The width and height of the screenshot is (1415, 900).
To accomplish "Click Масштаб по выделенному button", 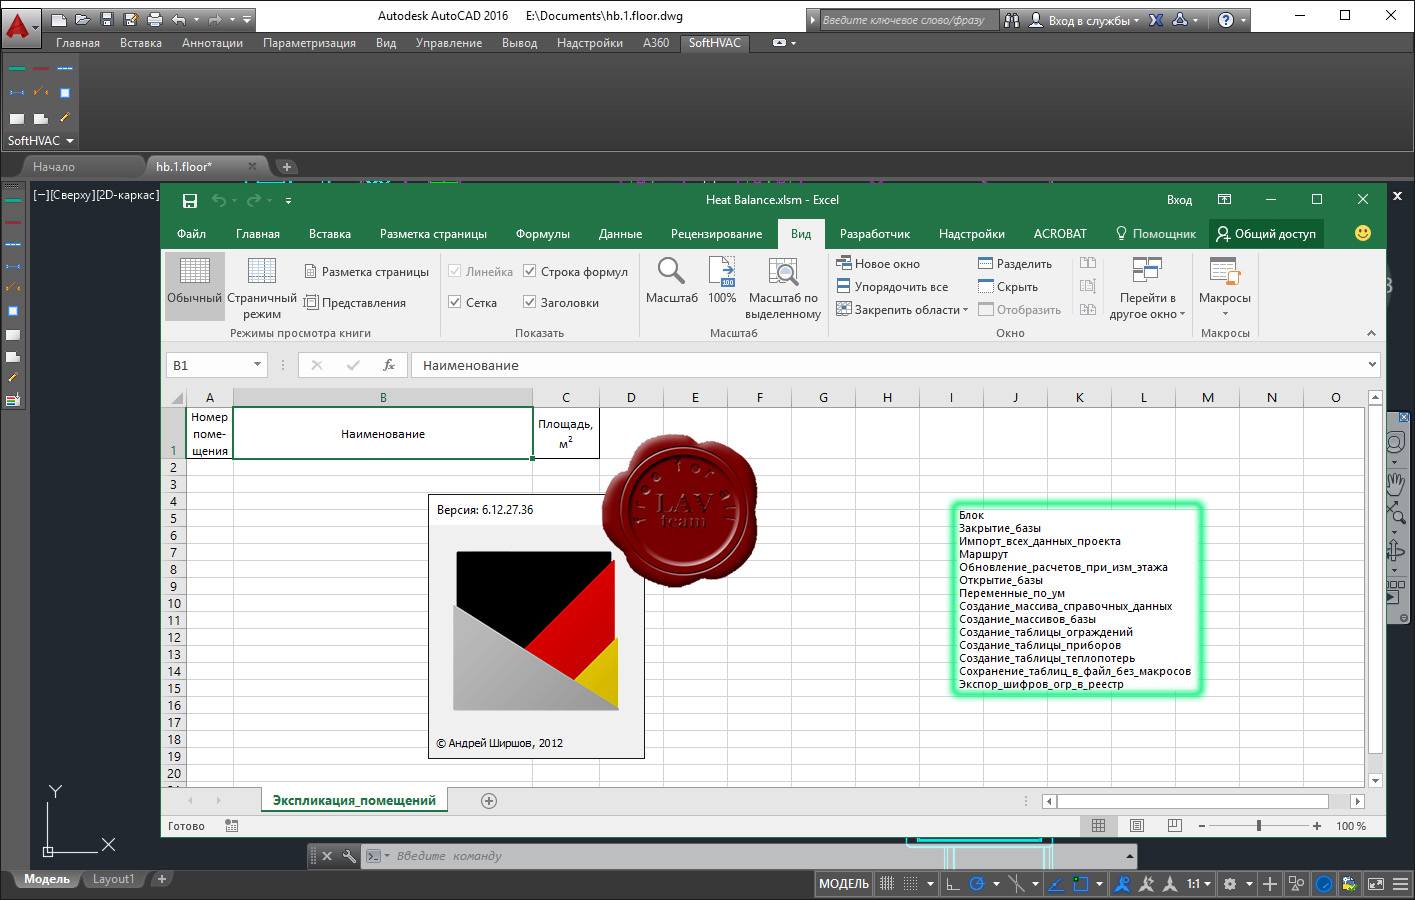I will (783, 288).
